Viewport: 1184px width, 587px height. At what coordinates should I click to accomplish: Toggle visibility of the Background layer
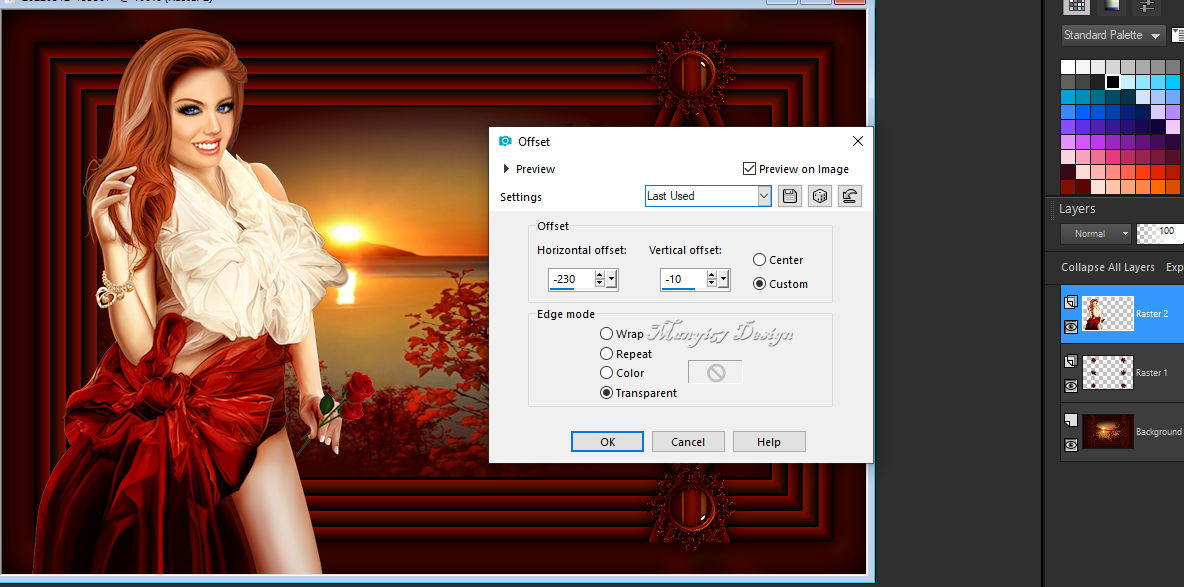point(1071,445)
